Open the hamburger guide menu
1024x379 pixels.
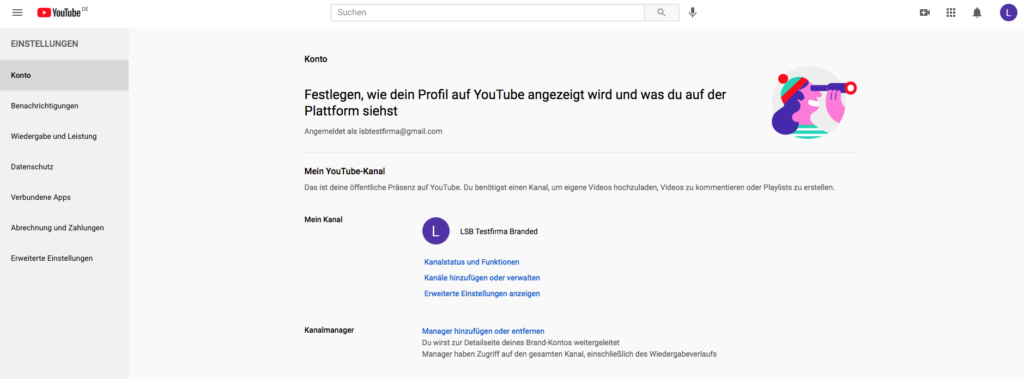17,12
